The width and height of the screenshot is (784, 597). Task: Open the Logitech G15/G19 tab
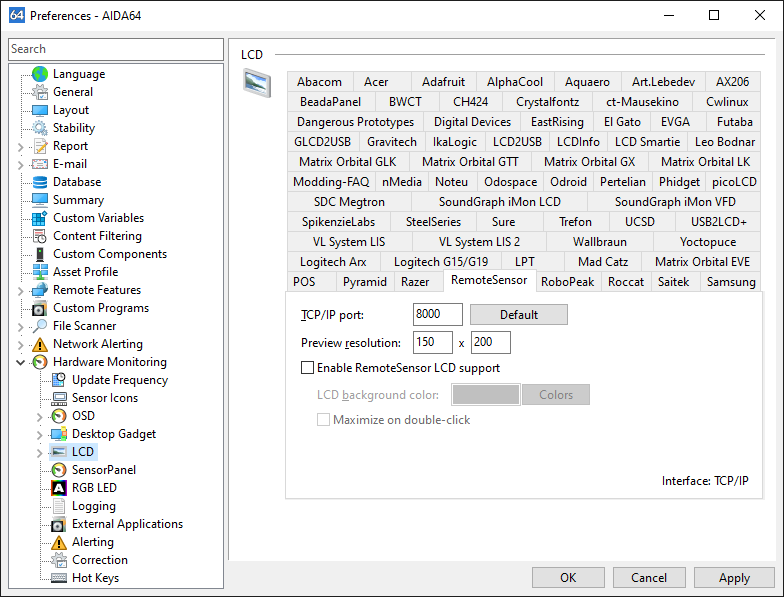pyautogui.click(x=441, y=262)
